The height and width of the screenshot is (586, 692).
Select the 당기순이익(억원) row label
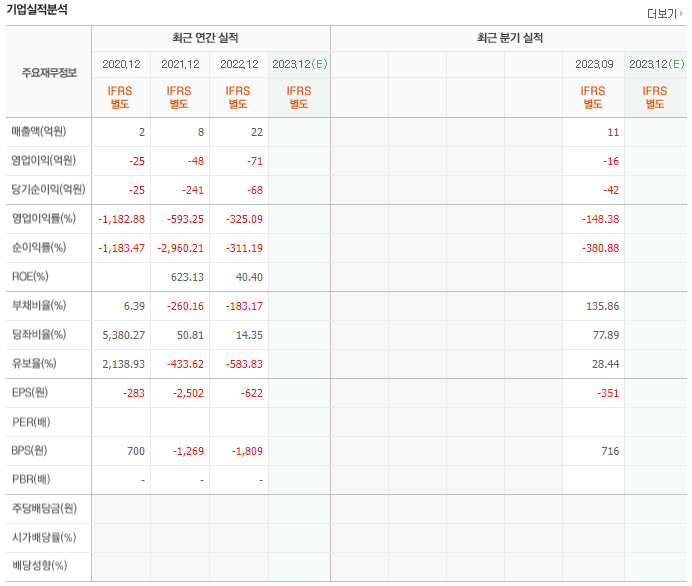point(49,189)
